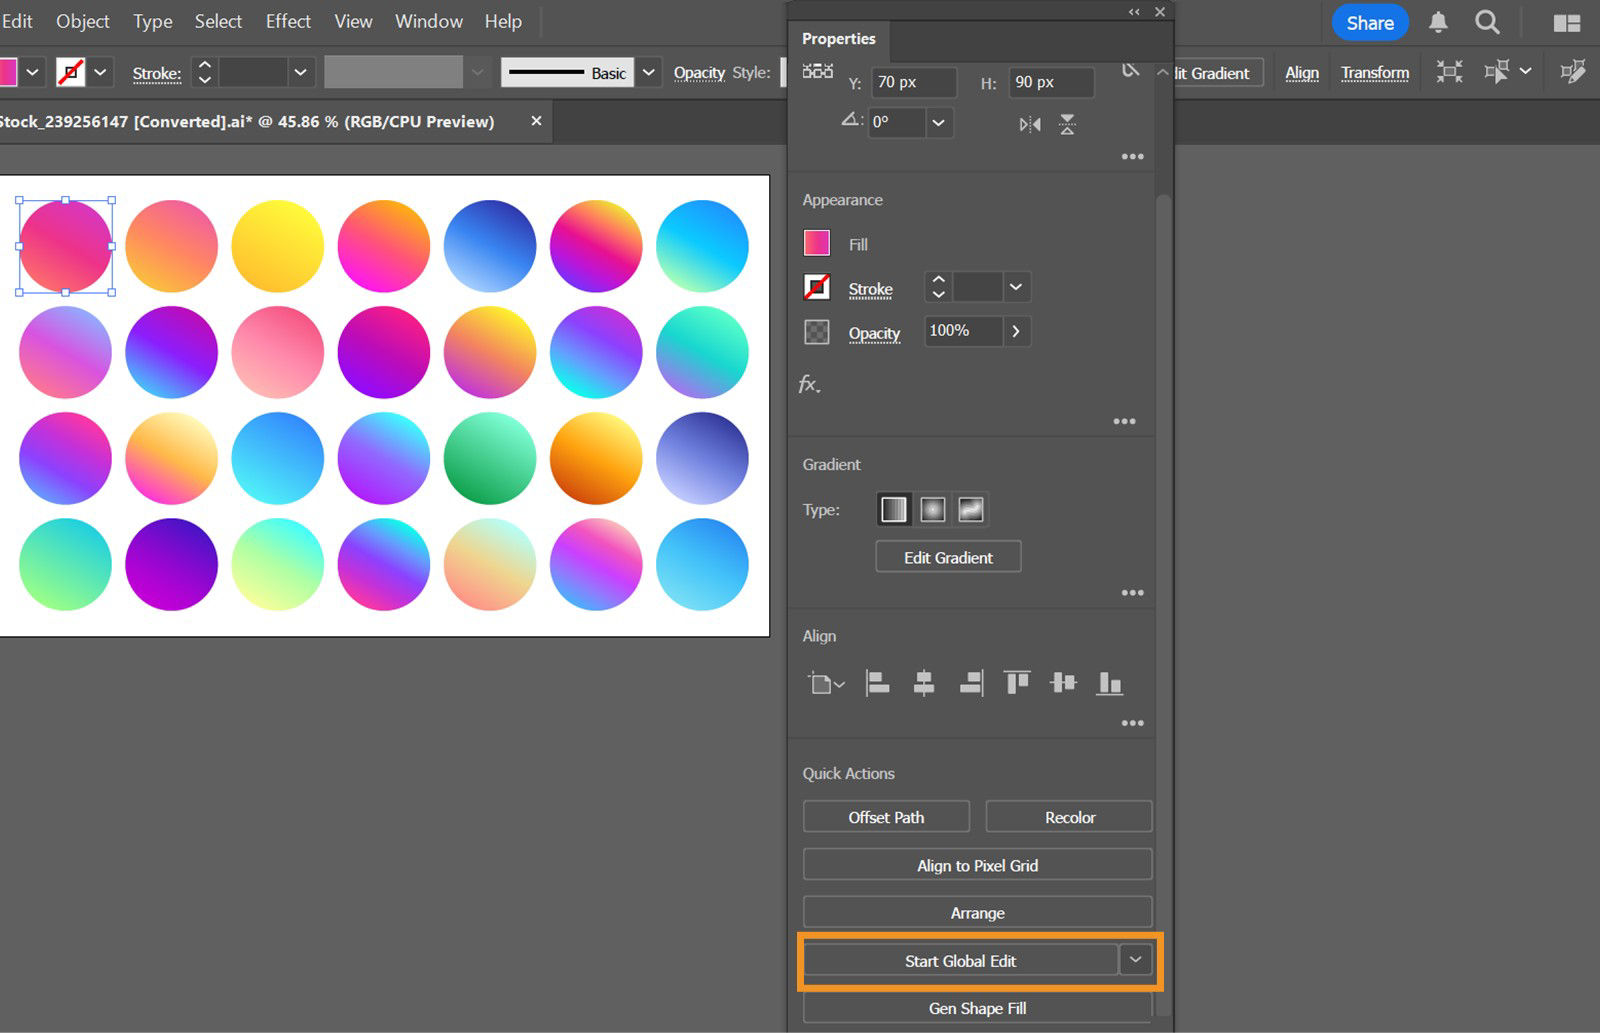Open the Effect menu

[288, 21]
